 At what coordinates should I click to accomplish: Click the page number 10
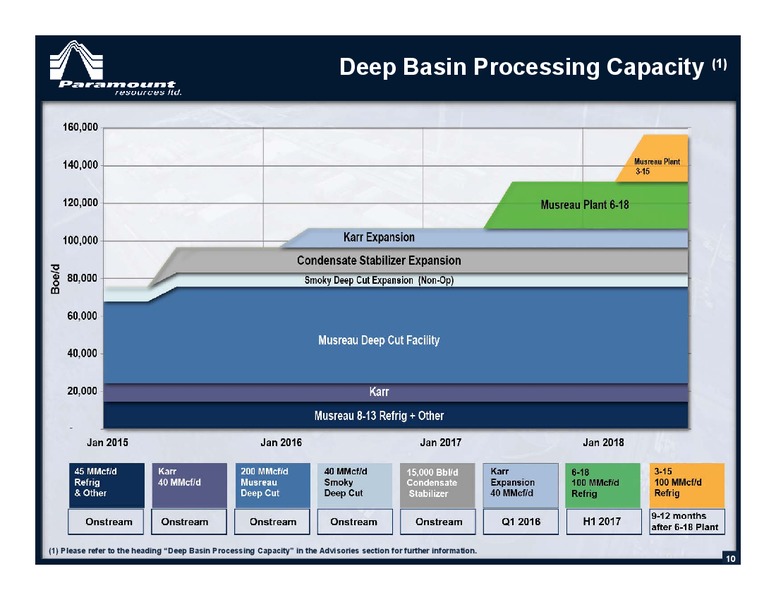731,559
